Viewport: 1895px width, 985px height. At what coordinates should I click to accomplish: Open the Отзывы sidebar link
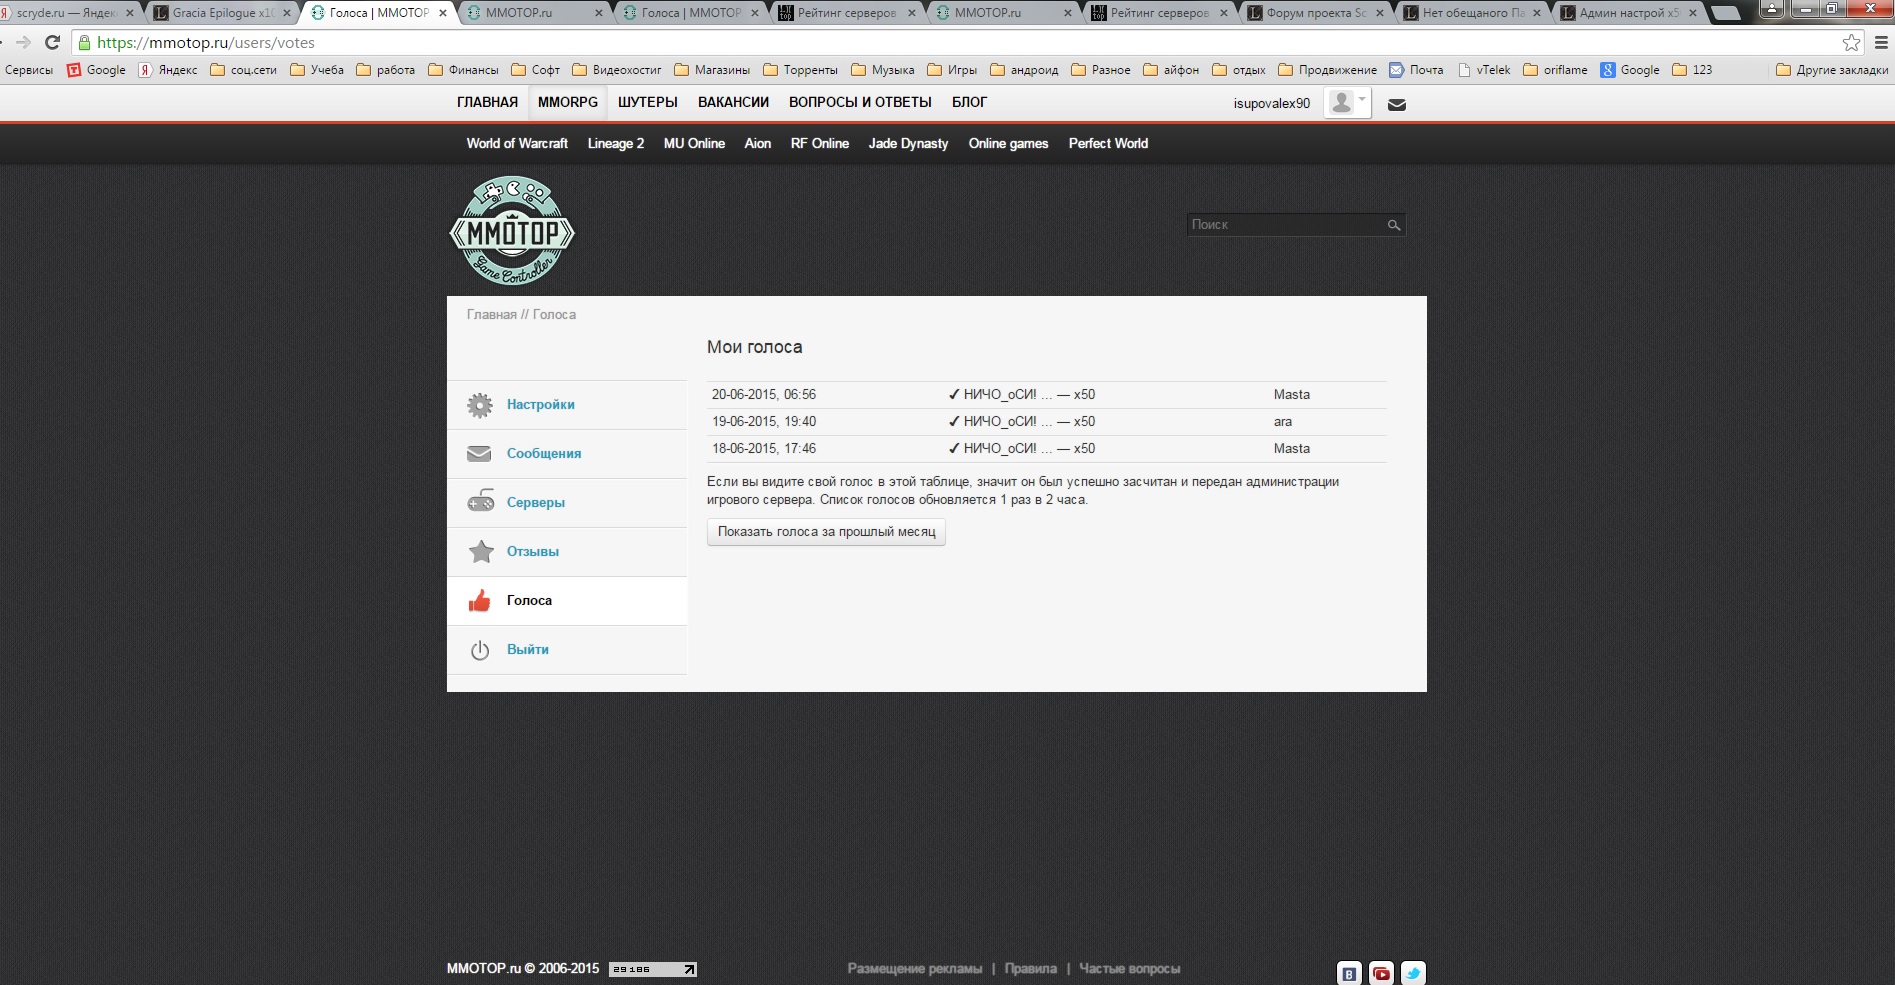point(532,552)
